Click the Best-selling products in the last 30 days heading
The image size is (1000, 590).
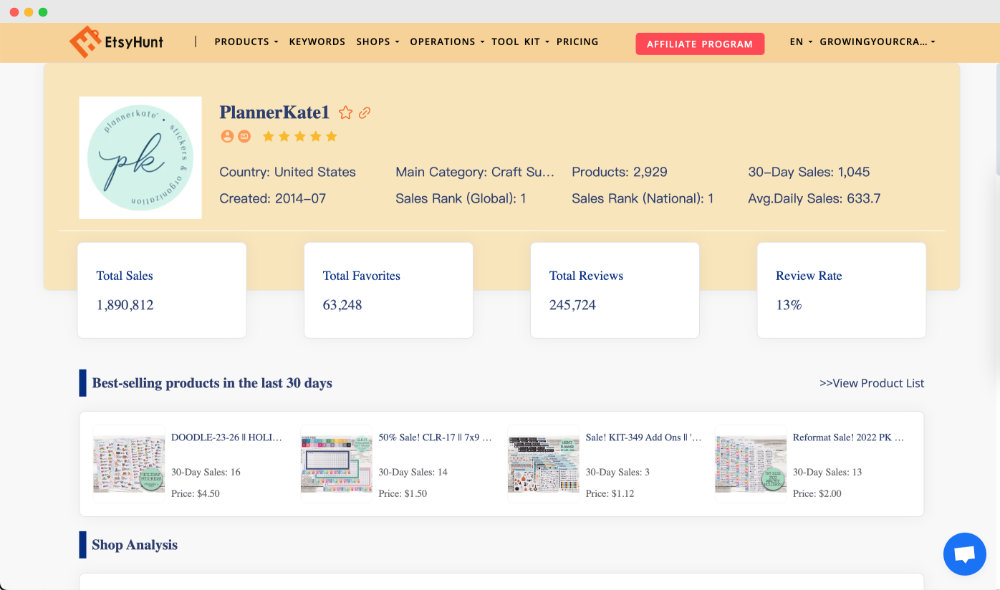coord(212,383)
